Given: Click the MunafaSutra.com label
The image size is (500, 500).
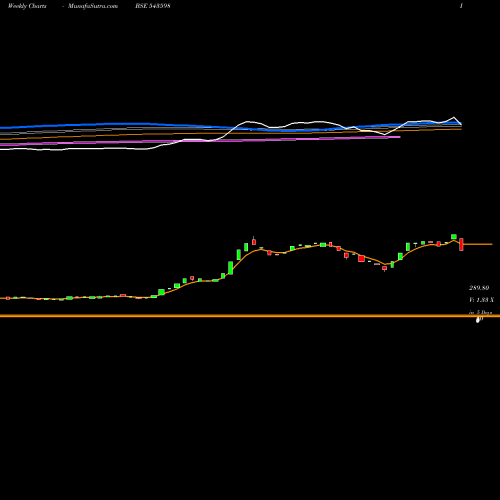Looking at the screenshot, I should (x=93, y=6).
